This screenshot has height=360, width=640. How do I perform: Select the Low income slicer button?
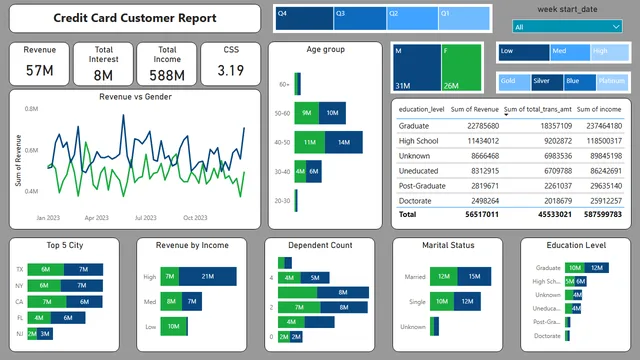(524, 53)
